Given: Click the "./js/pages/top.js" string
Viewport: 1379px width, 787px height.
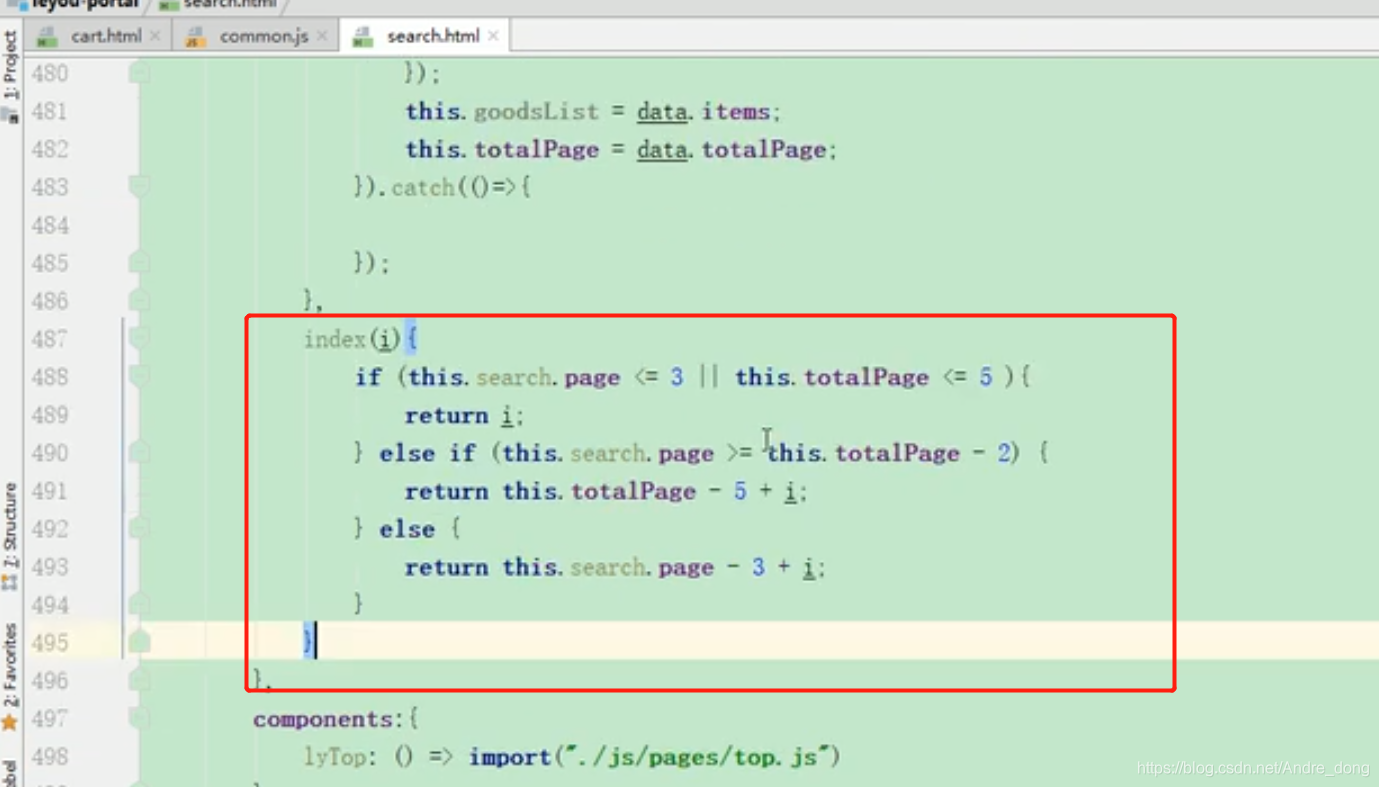Looking at the screenshot, I should 696,757.
